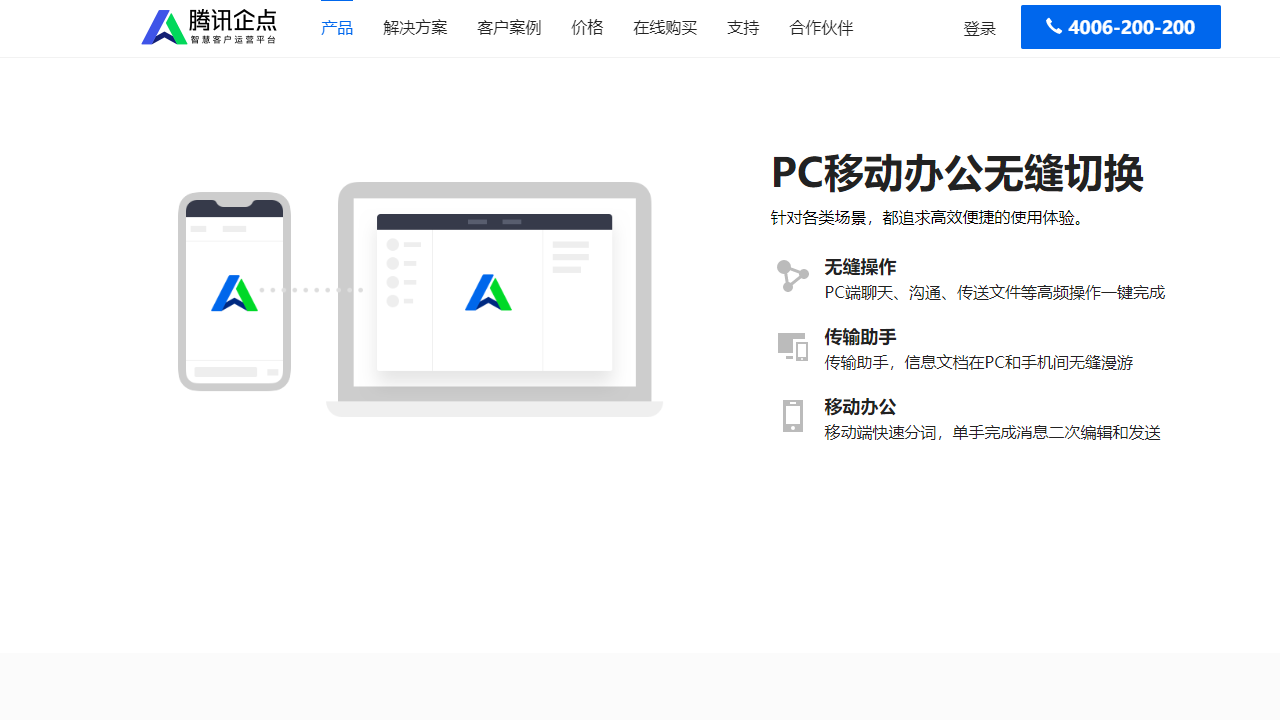Click the 传输助手 feature heading

click(860, 337)
